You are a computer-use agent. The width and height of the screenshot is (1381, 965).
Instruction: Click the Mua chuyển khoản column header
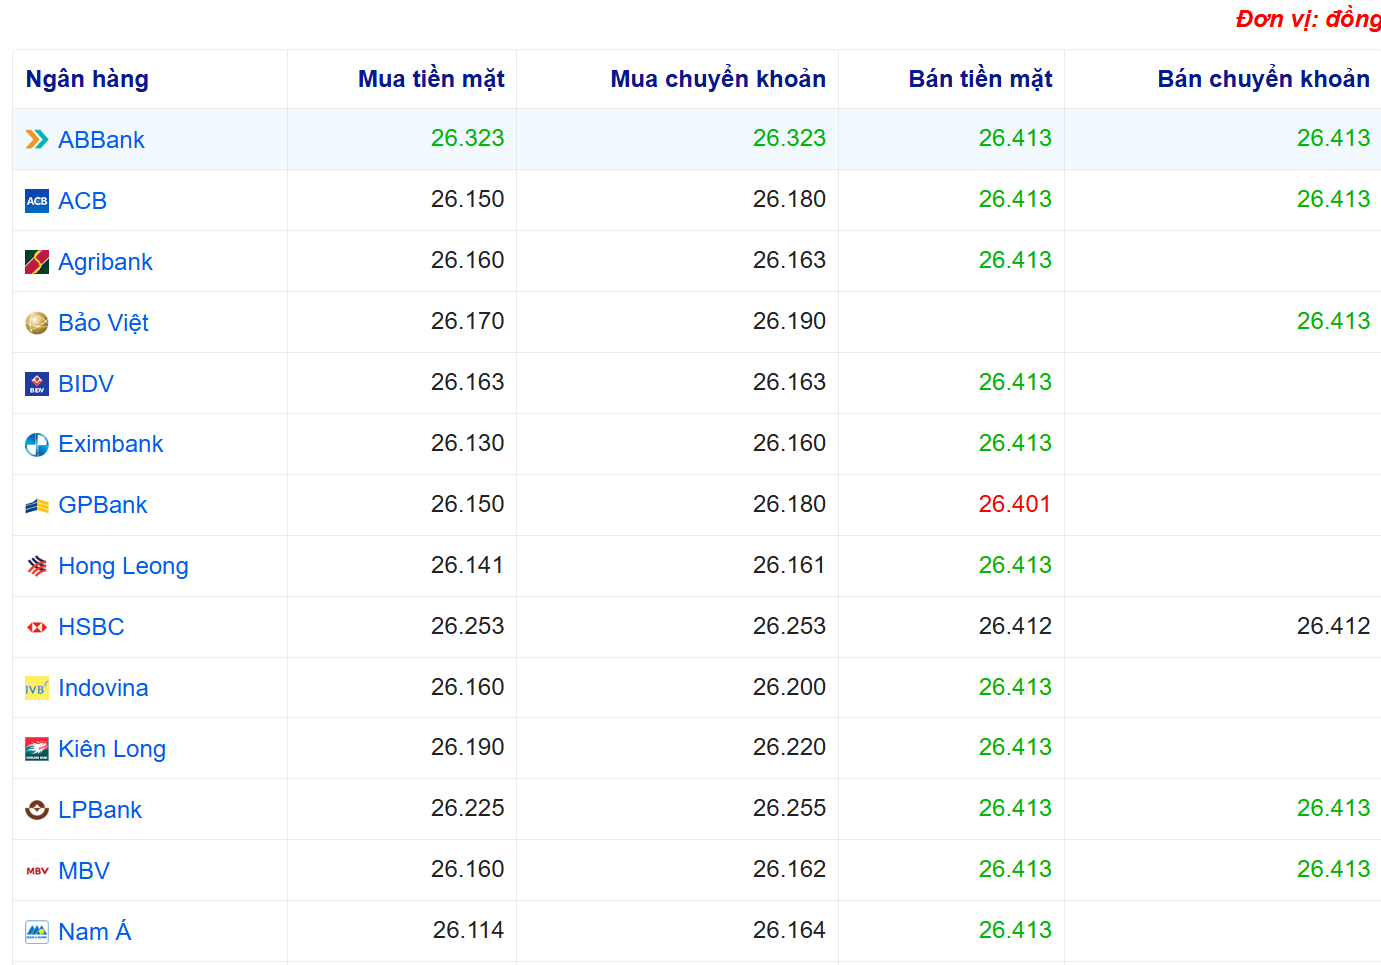[x=717, y=79]
